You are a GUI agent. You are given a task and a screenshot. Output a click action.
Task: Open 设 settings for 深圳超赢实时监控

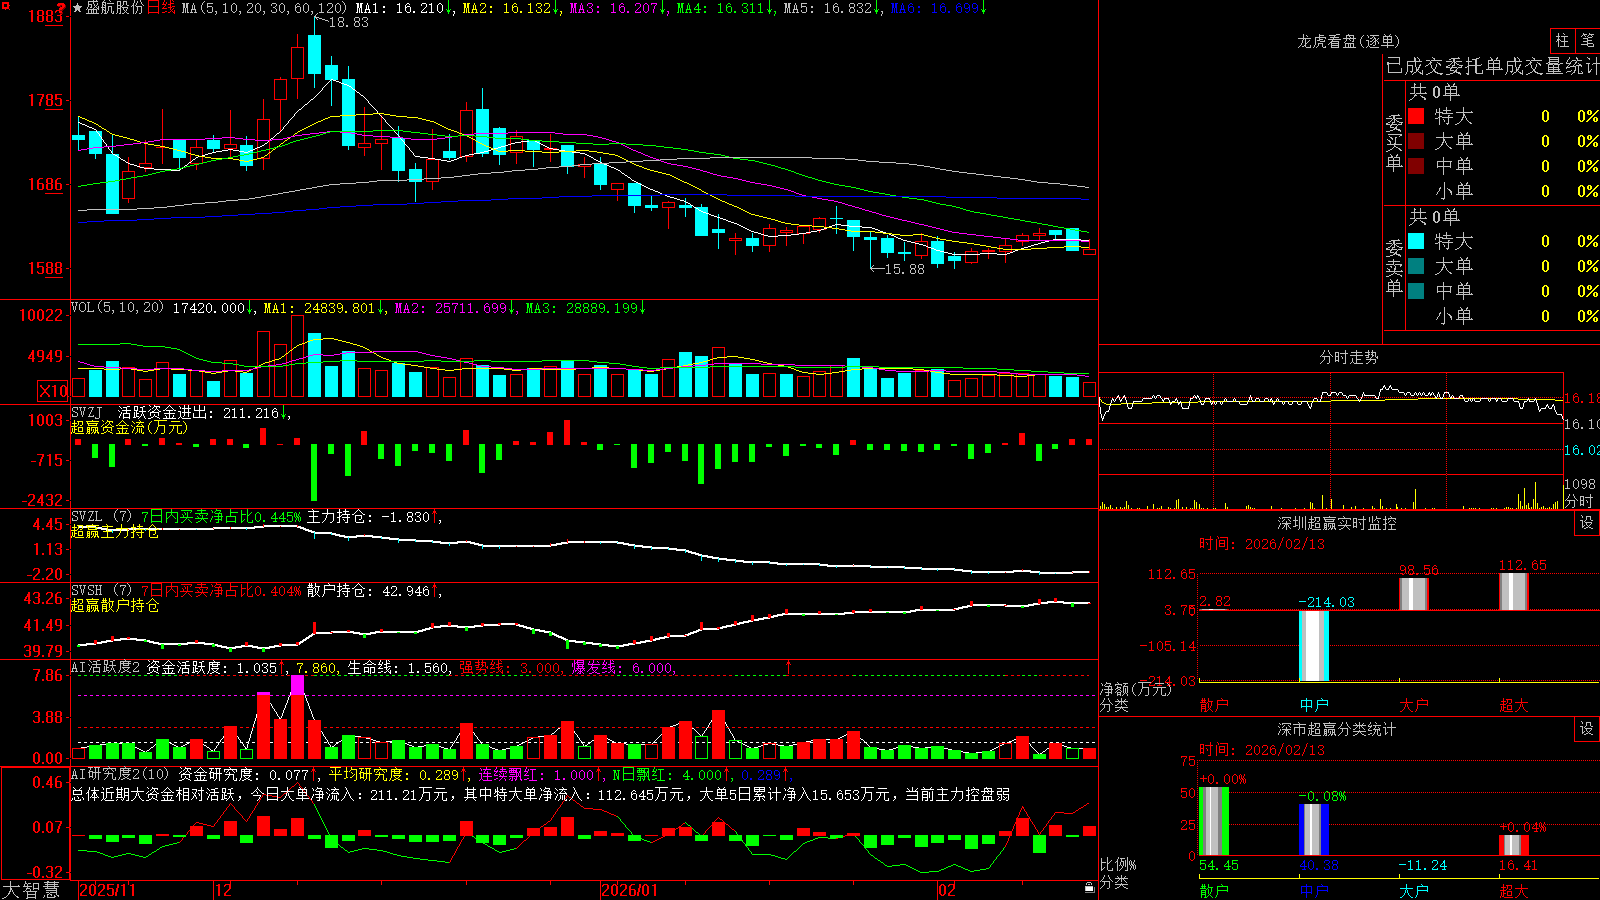pyautogui.click(x=1587, y=523)
